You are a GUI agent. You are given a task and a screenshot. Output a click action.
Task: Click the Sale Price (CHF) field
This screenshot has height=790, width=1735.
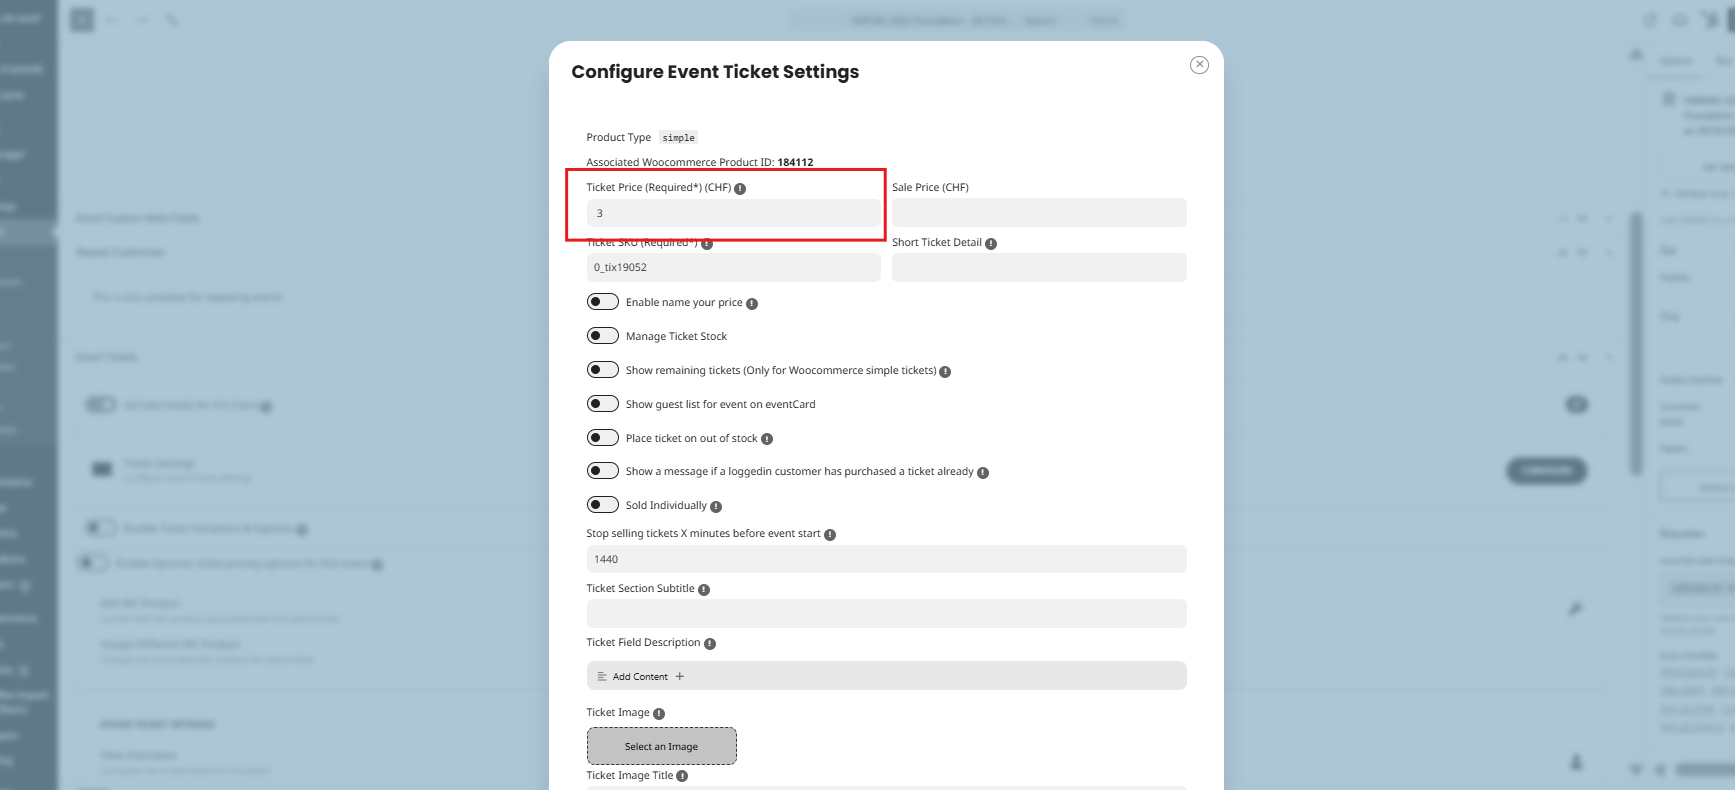coord(1038,213)
